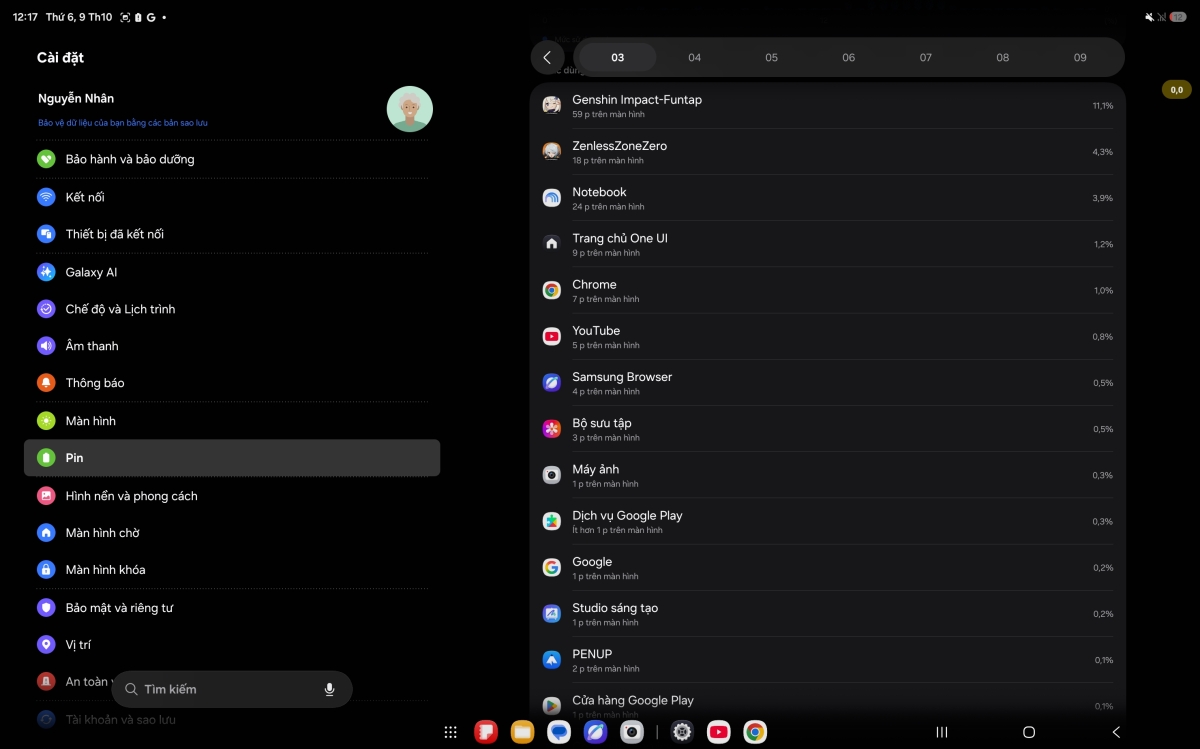Open Samsung Browser usage row
The width and height of the screenshot is (1200, 749).
pyautogui.click(x=828, y=383)
